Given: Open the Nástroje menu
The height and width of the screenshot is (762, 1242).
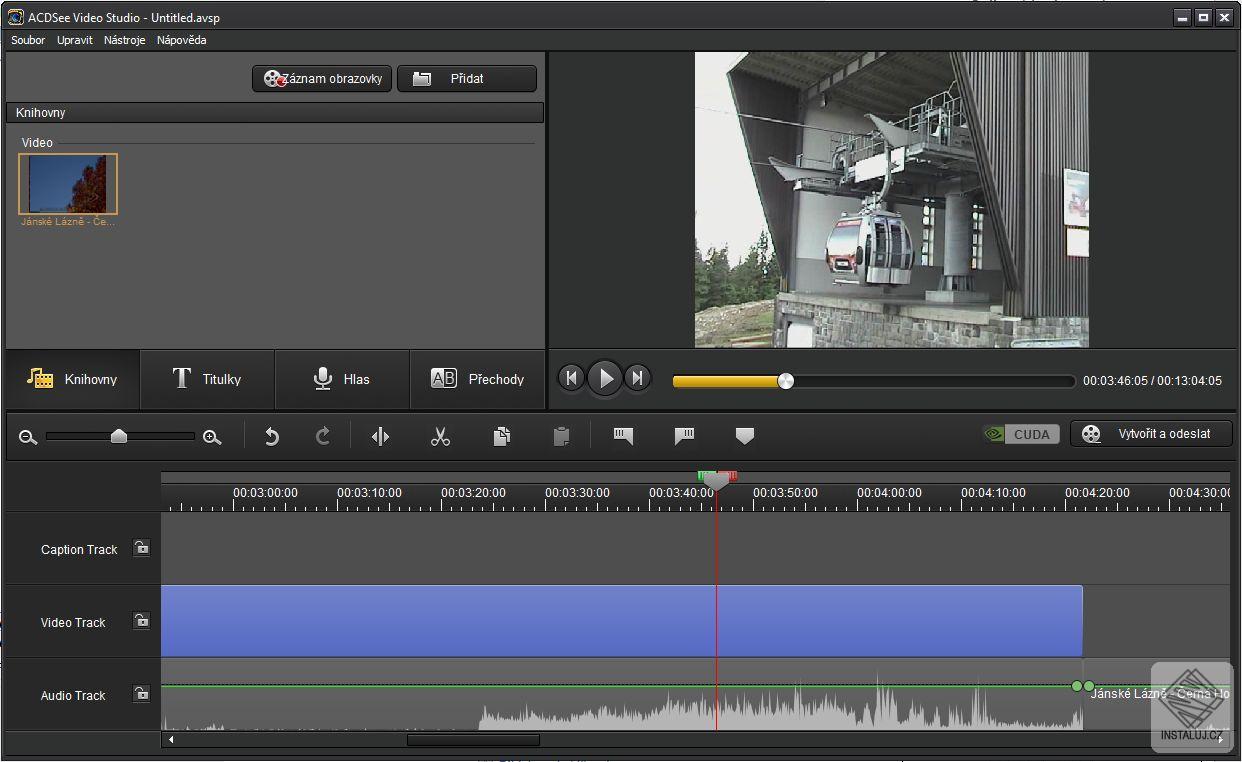Looking at the screenshot, I should tap(125, 40).
